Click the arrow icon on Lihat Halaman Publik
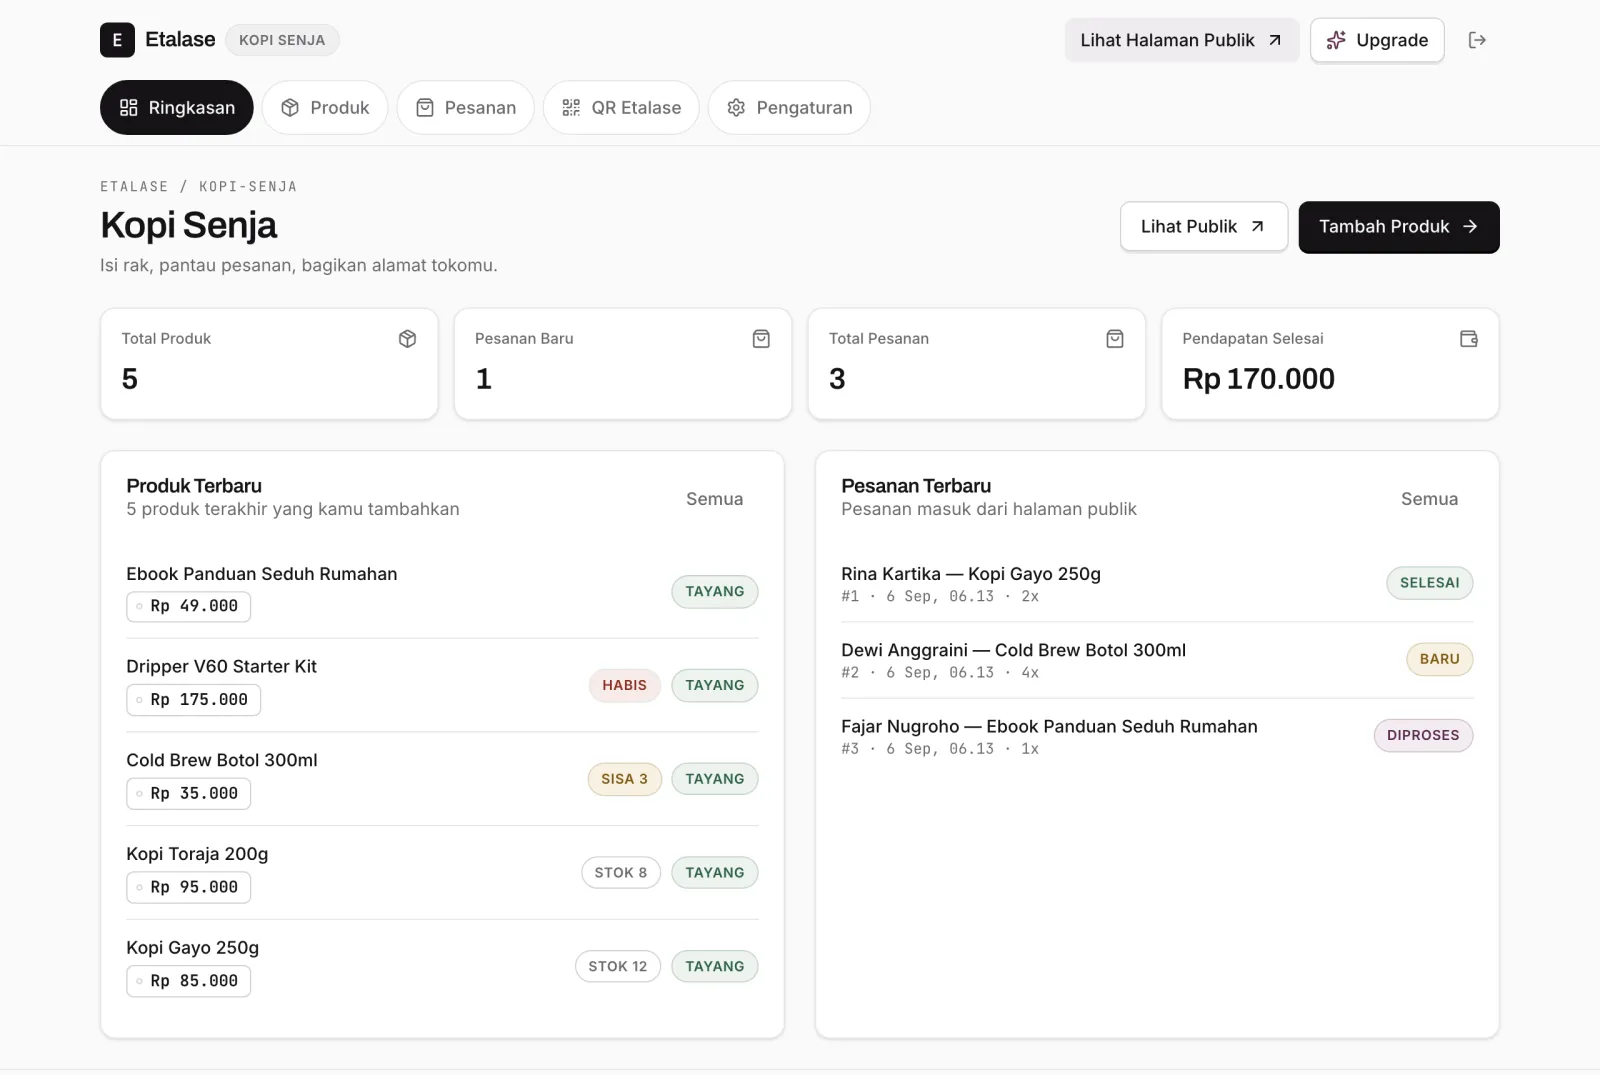Screen dimensions: 1600x1075 (1275, 40)
